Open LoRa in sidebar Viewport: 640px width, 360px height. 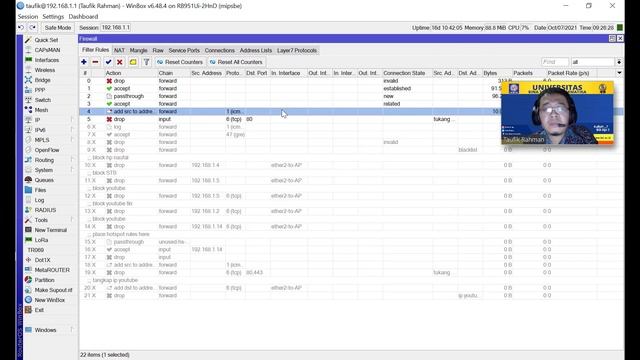click(x=41, y=240)
